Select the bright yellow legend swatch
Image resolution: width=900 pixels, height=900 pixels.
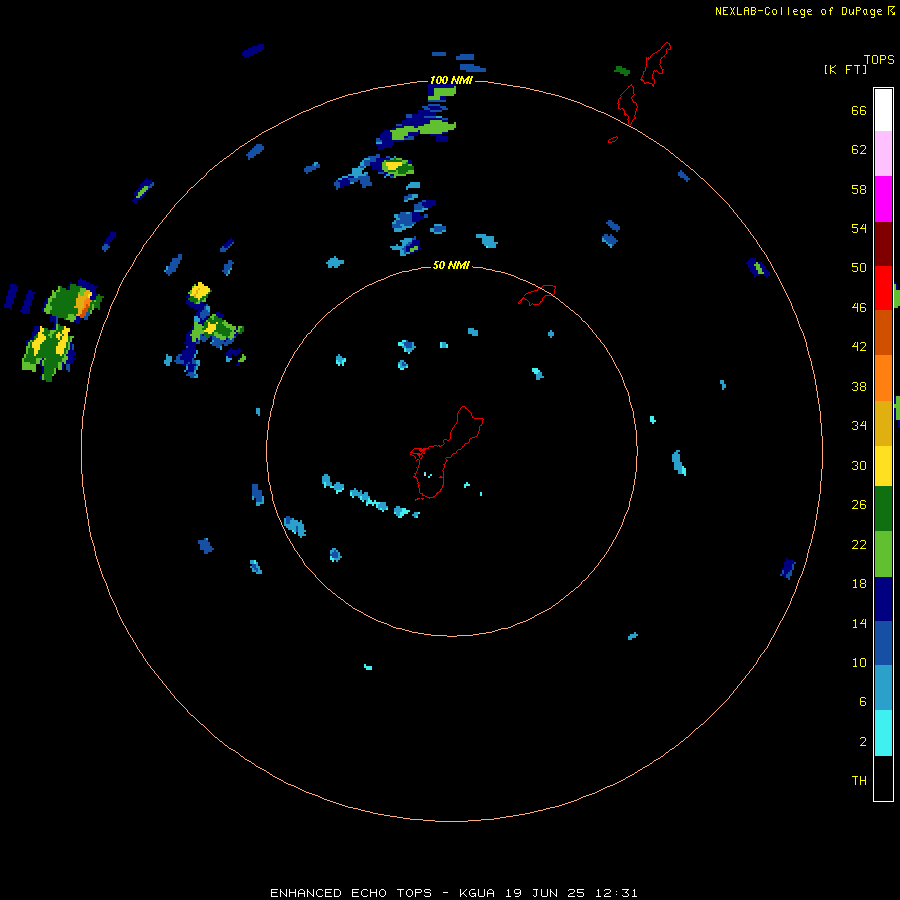tap(883, 466)
